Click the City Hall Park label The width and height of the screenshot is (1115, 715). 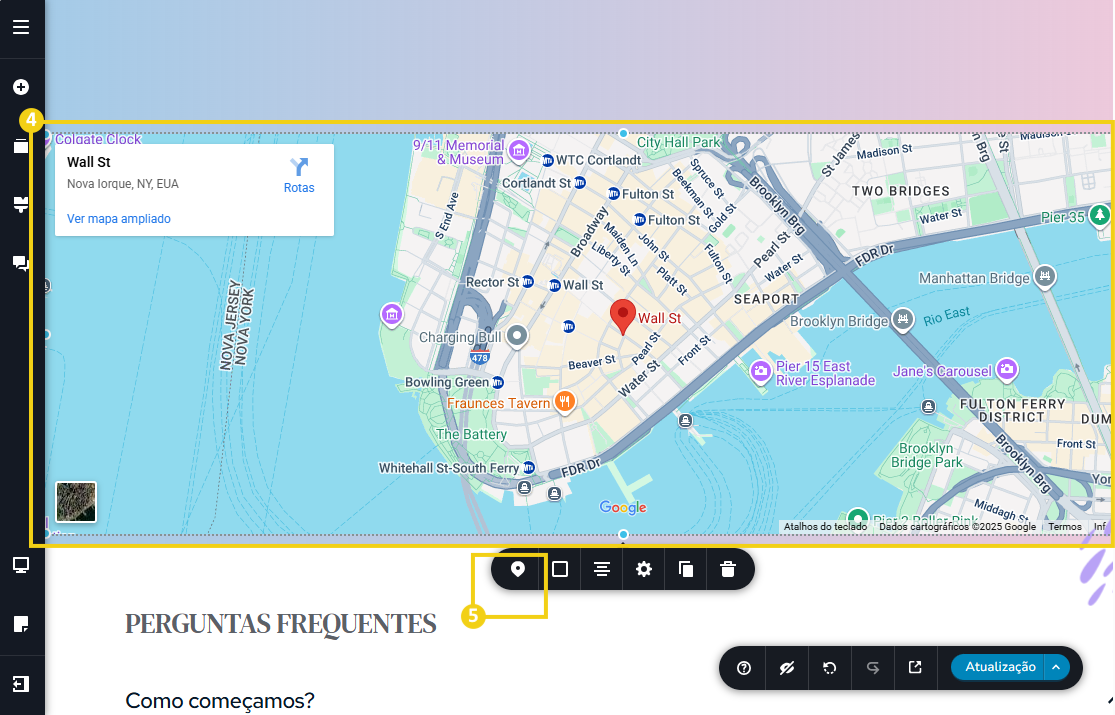(x=678, y=142)
